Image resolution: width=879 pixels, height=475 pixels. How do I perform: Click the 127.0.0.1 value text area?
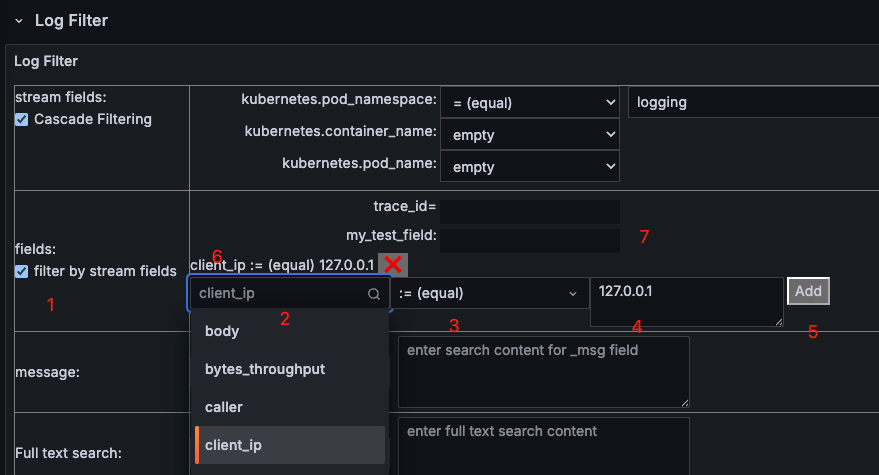(686, 301)
